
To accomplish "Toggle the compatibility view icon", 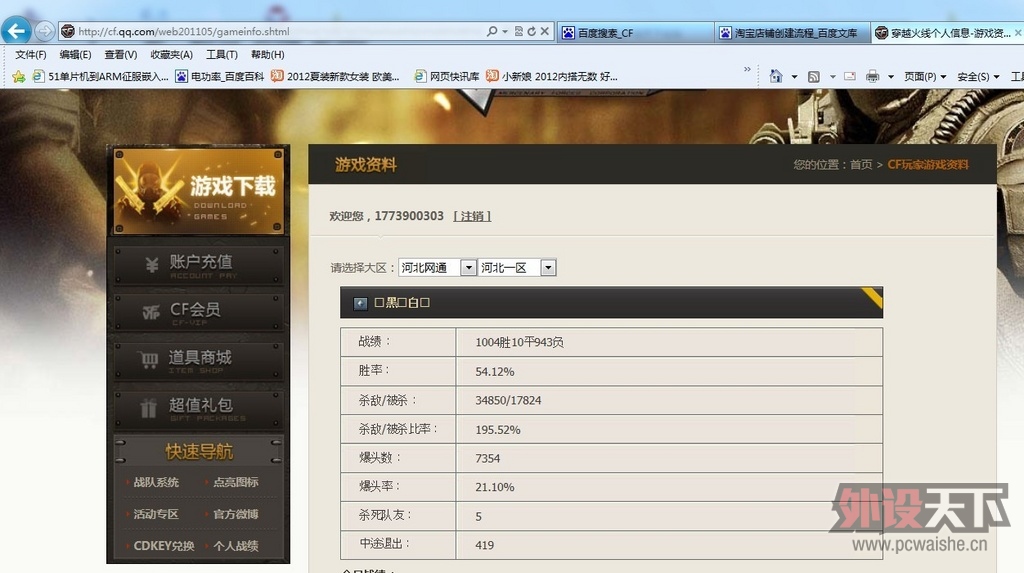I will click(519, 31).
